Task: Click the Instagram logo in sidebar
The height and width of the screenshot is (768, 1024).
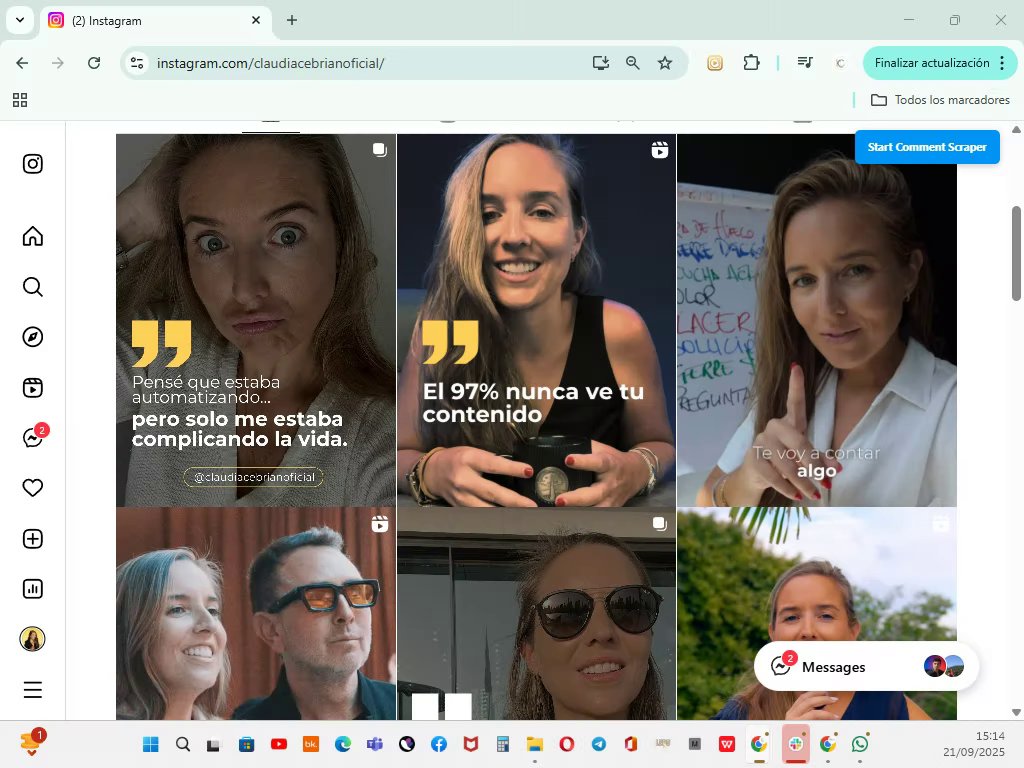Action: [x=33, y=163]
